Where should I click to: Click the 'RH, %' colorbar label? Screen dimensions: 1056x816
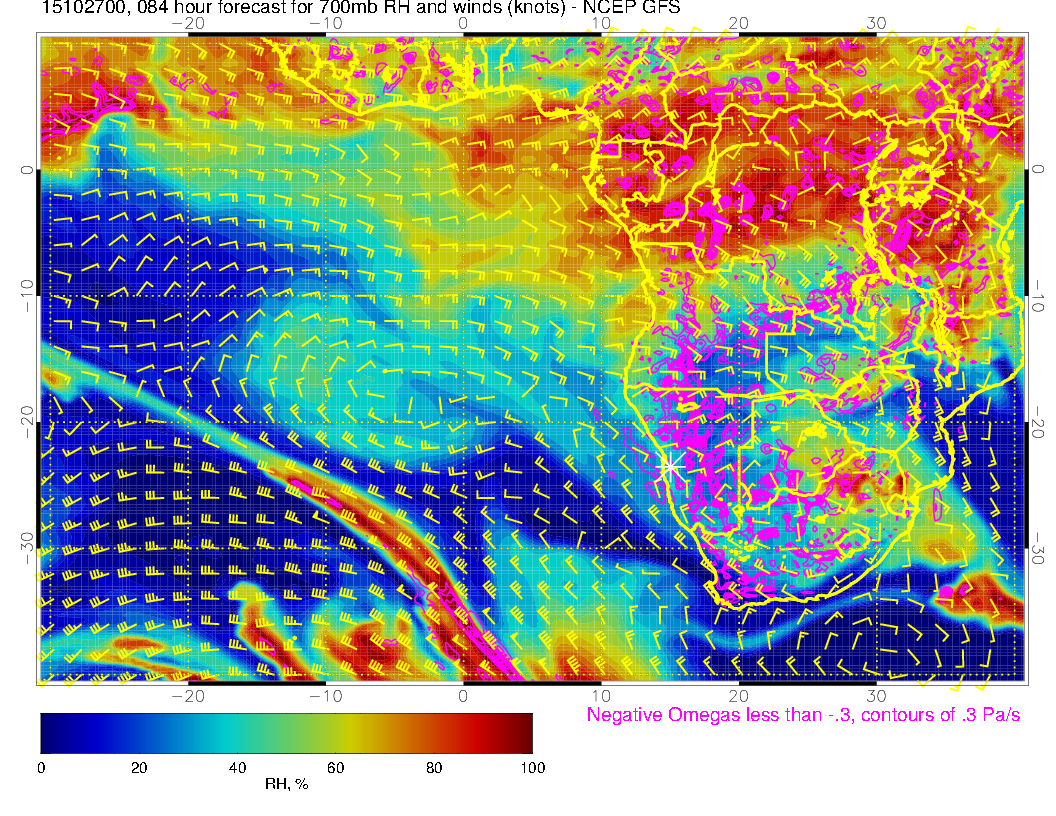pyautogui.click(x=287, y=784)
